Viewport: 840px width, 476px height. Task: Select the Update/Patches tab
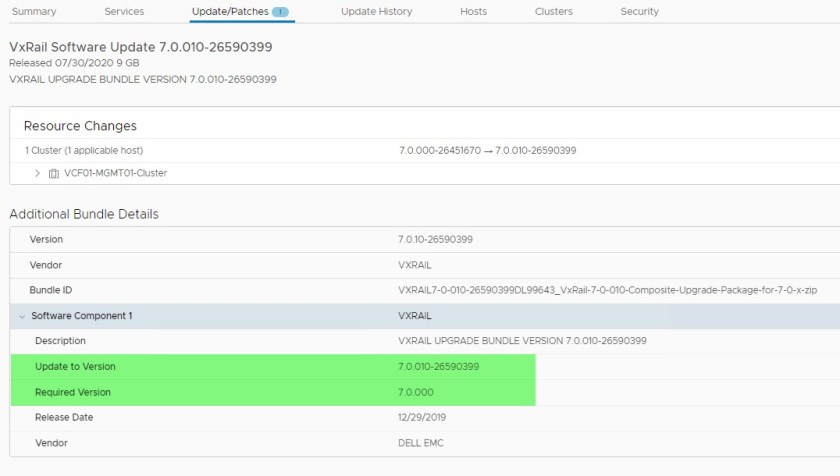click(x=229, y=12)
